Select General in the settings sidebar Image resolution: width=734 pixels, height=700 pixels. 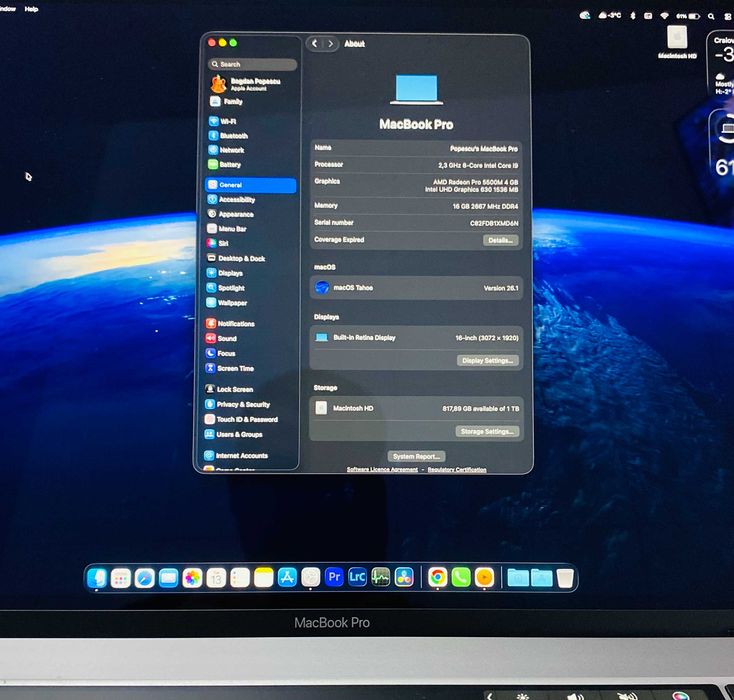pos(251,185)
